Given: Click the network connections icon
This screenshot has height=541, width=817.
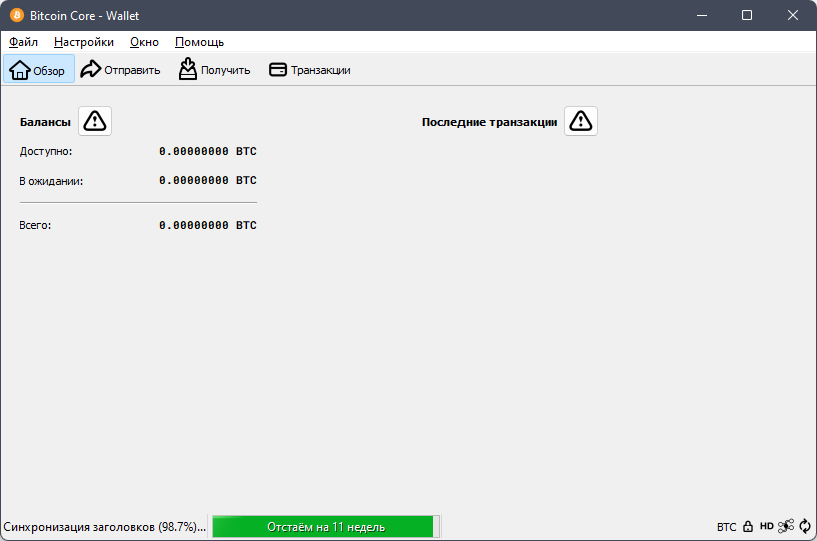Looking at the screenshot, I should coord(786,526).
